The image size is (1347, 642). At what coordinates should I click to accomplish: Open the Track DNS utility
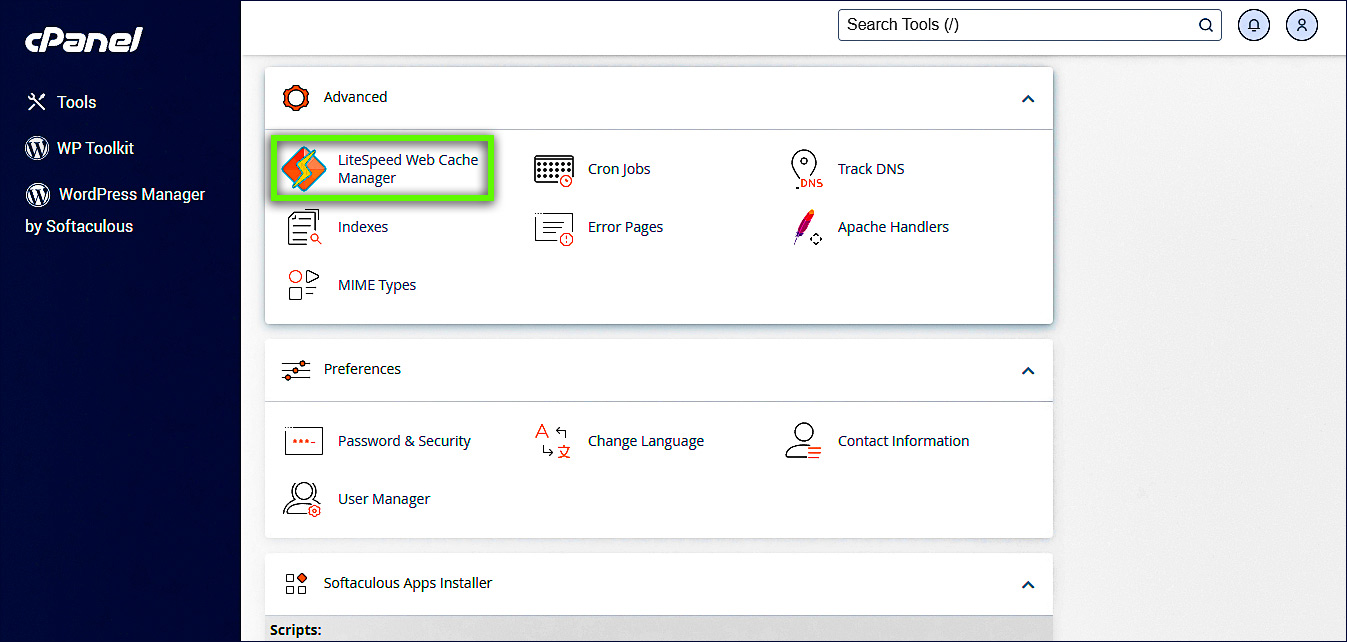(870, 169)
